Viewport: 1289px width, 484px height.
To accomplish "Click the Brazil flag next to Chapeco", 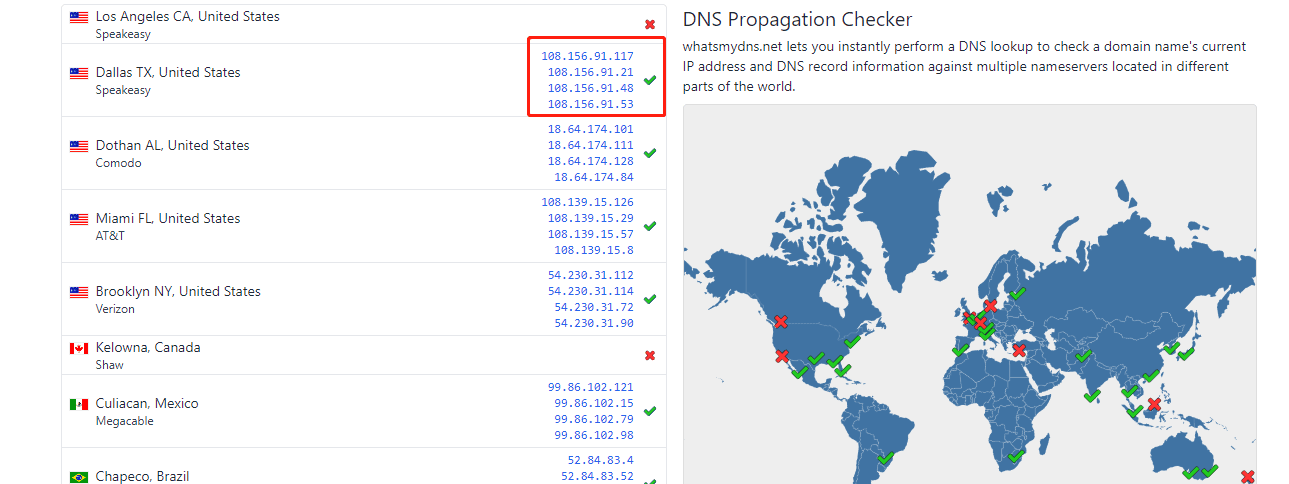I will click(x=79, y=477).
